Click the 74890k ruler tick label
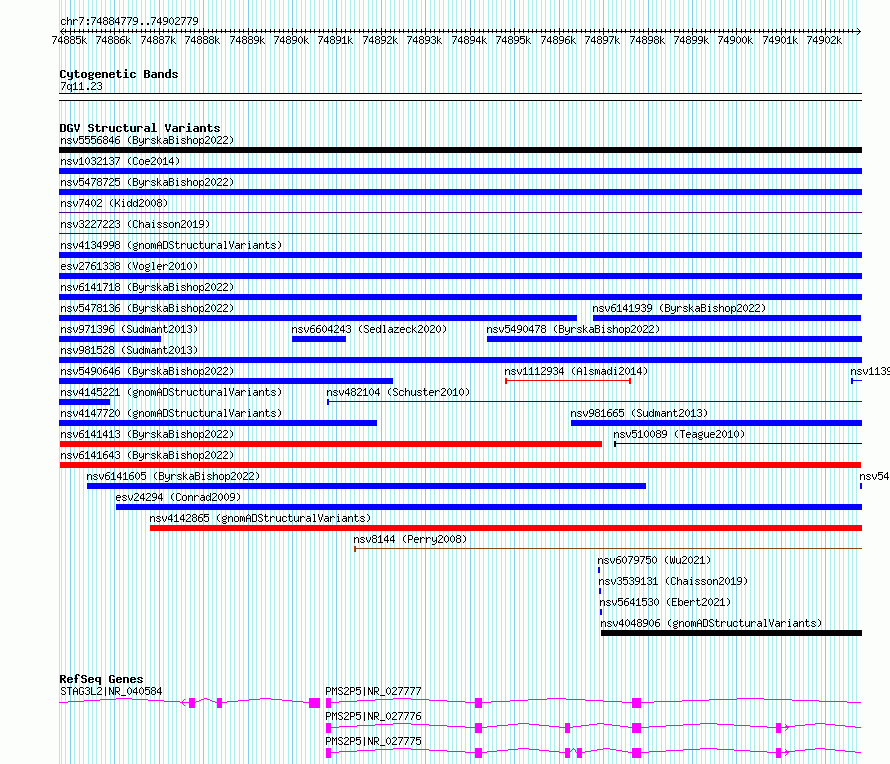The height and width of the screenshot is (764, 890). coord(291,40)
